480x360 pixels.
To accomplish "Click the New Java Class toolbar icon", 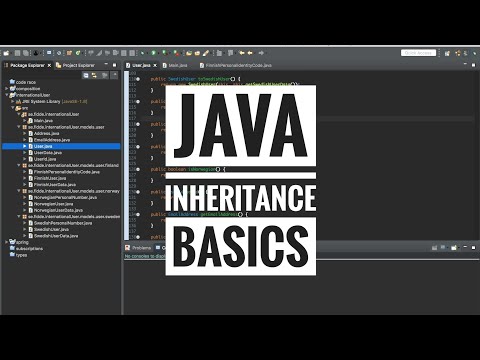I will (78, 53).
